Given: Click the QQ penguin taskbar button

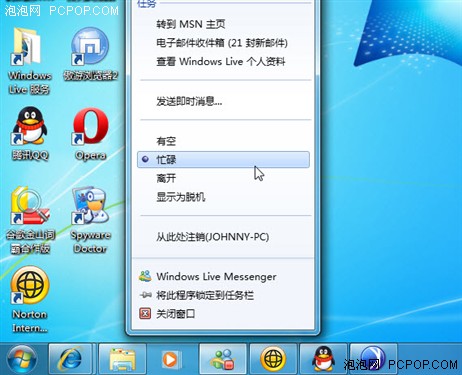Looking at the screenshot, I should click(324, 360).
